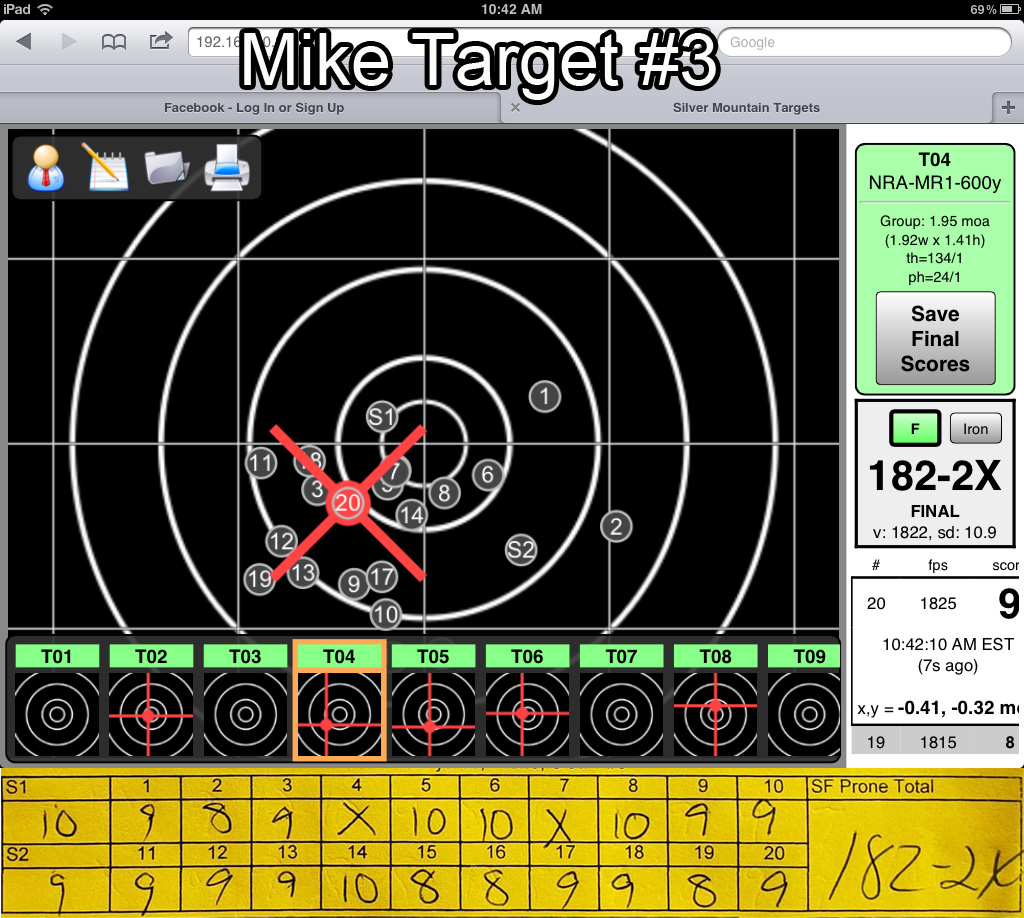Tap shot marker 19 on target
The height and width of the screenshot is (918, 1024).
click(x=259, y=579)
